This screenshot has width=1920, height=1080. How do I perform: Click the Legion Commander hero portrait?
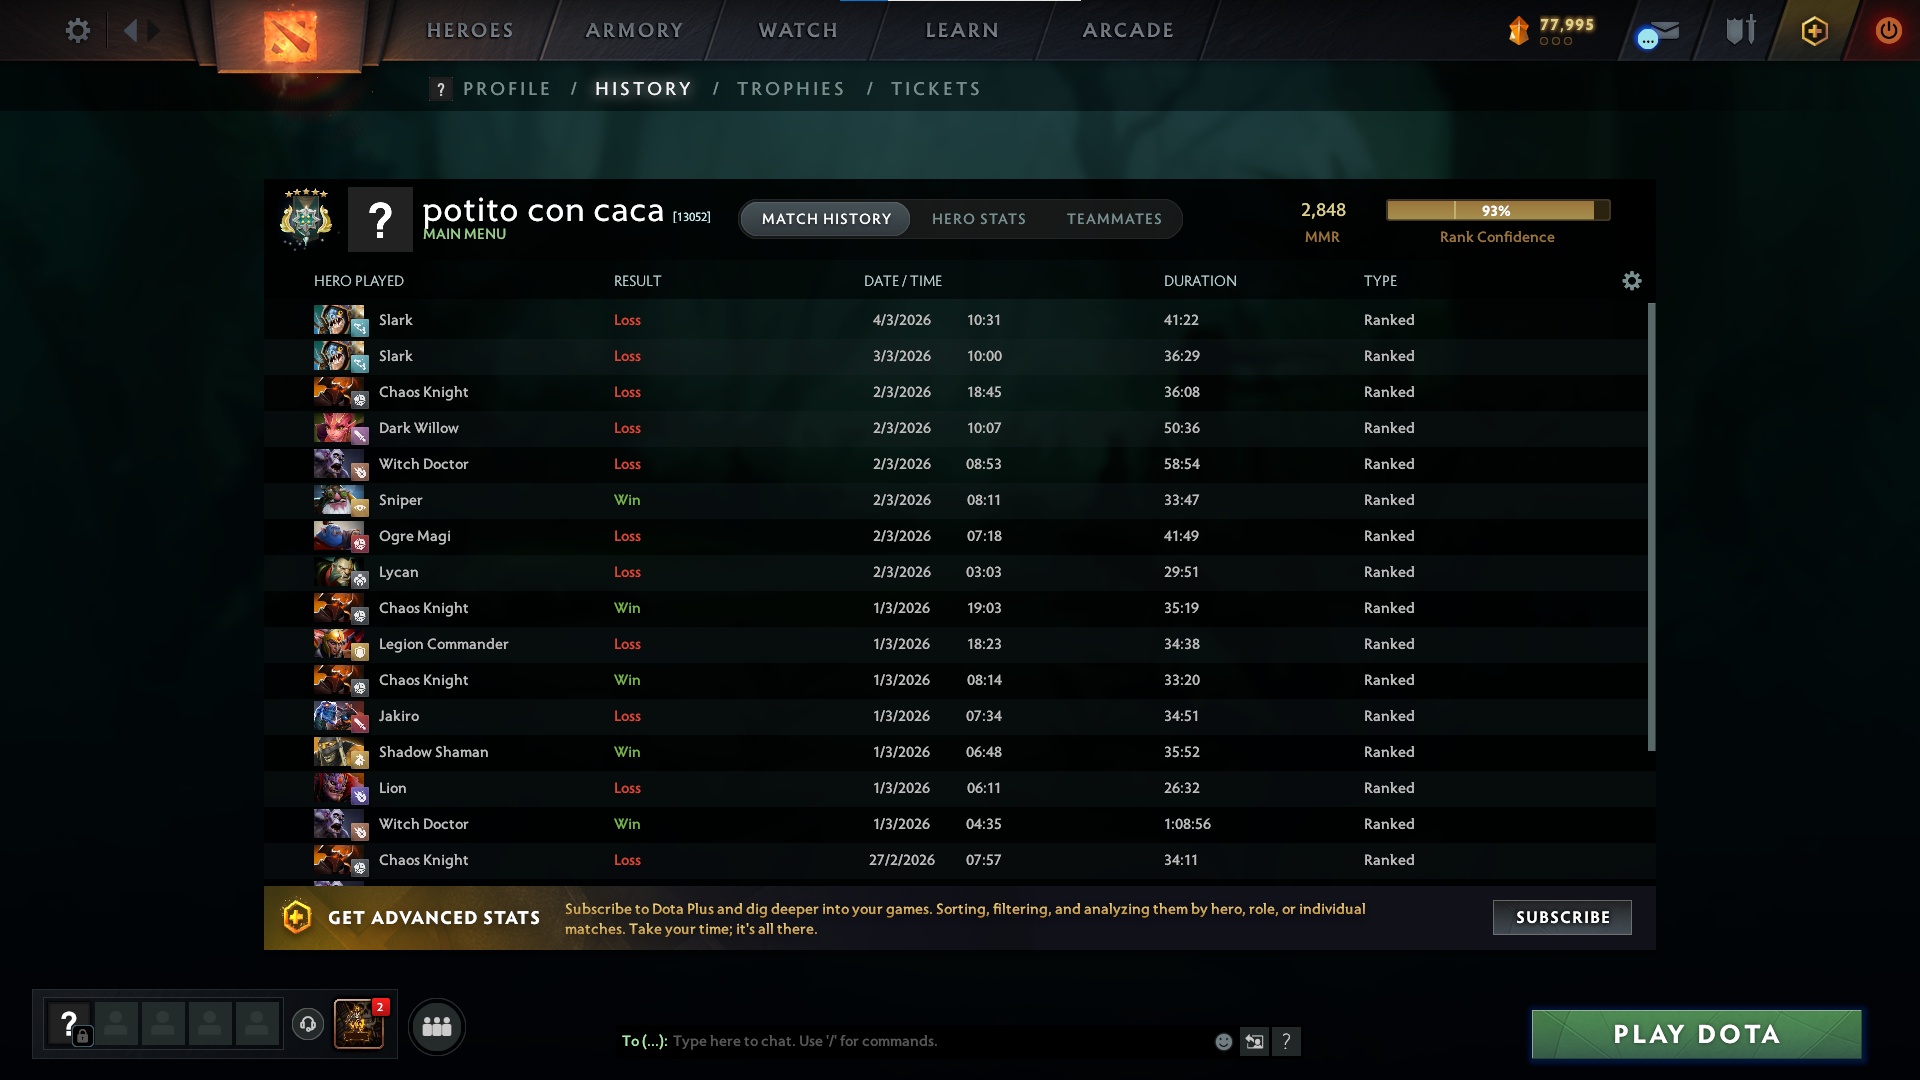(x=339, y=644)
